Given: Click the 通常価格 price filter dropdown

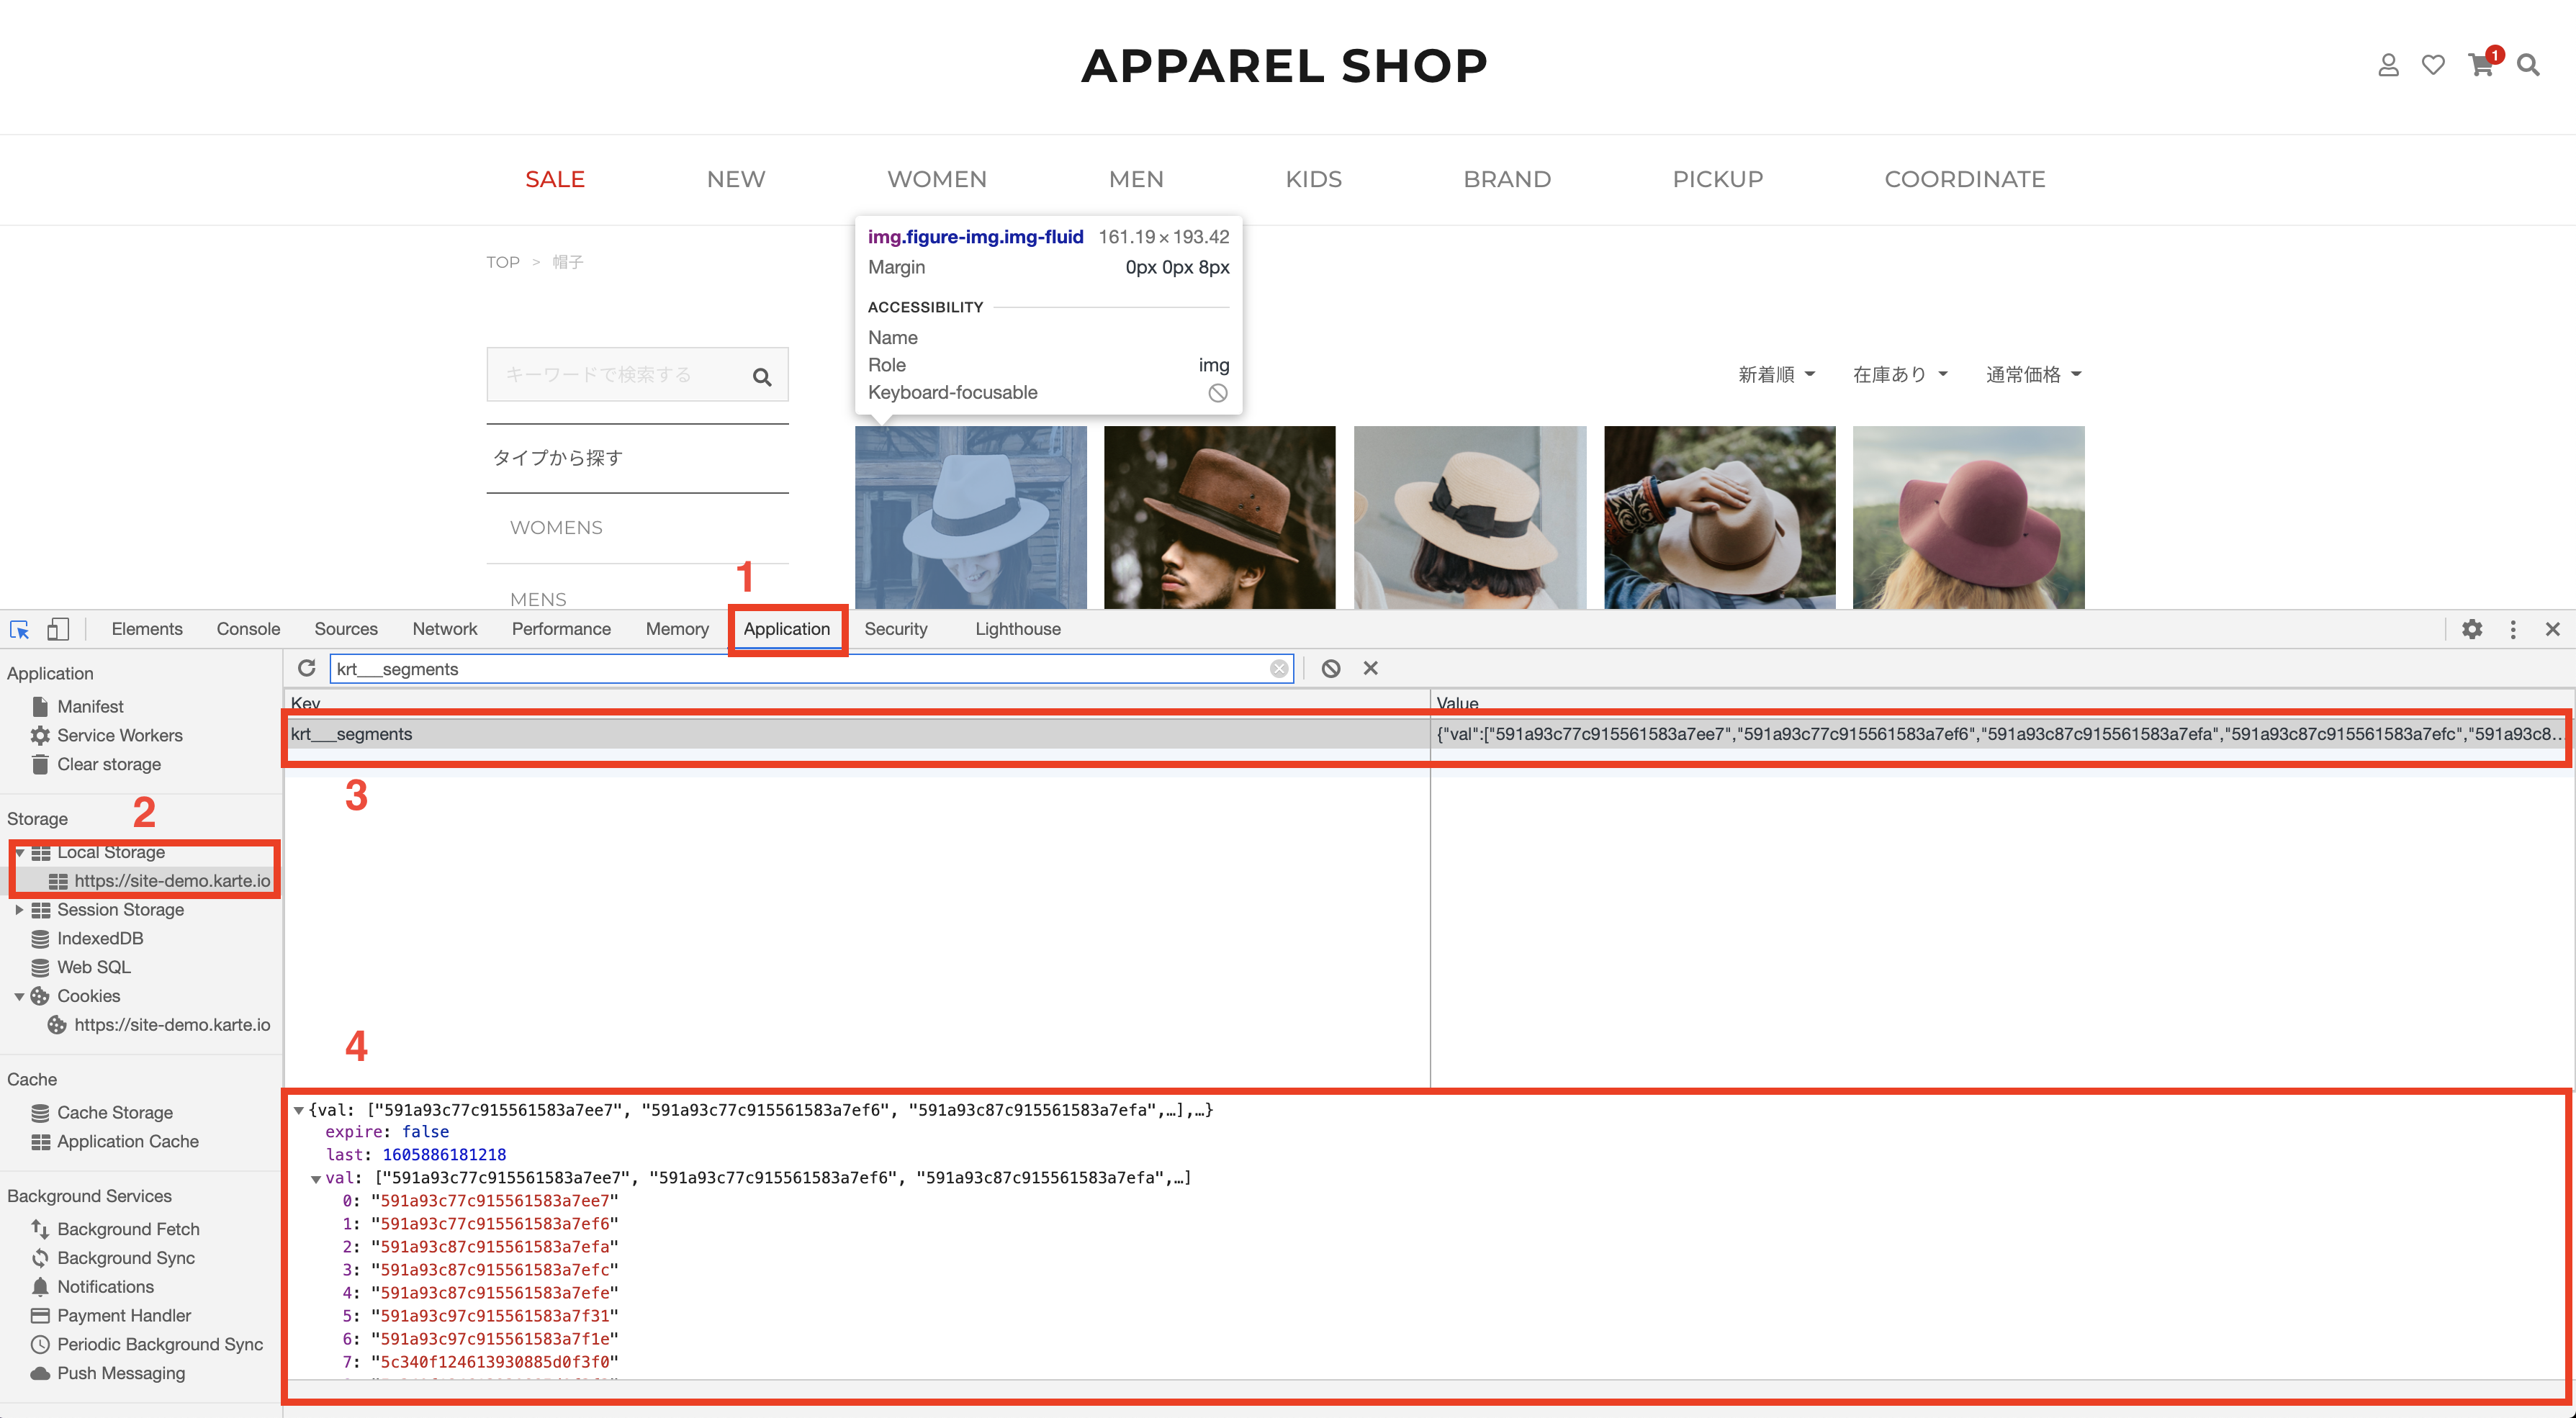Looking at the screenshot, I should coord(2031,374).
